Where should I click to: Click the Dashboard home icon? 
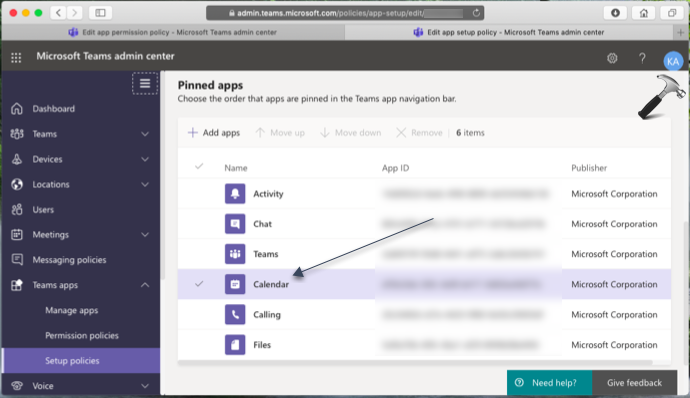[x=17, y=109]
